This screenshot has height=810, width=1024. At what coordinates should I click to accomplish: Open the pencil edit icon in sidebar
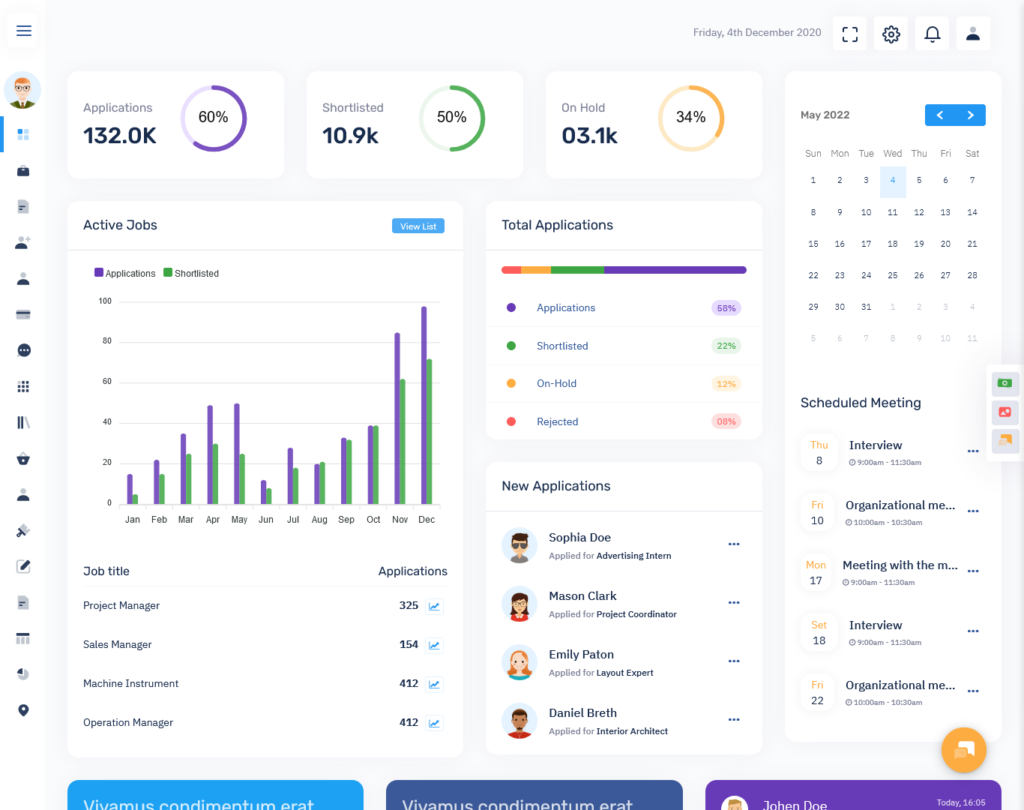tap(24, 566)
